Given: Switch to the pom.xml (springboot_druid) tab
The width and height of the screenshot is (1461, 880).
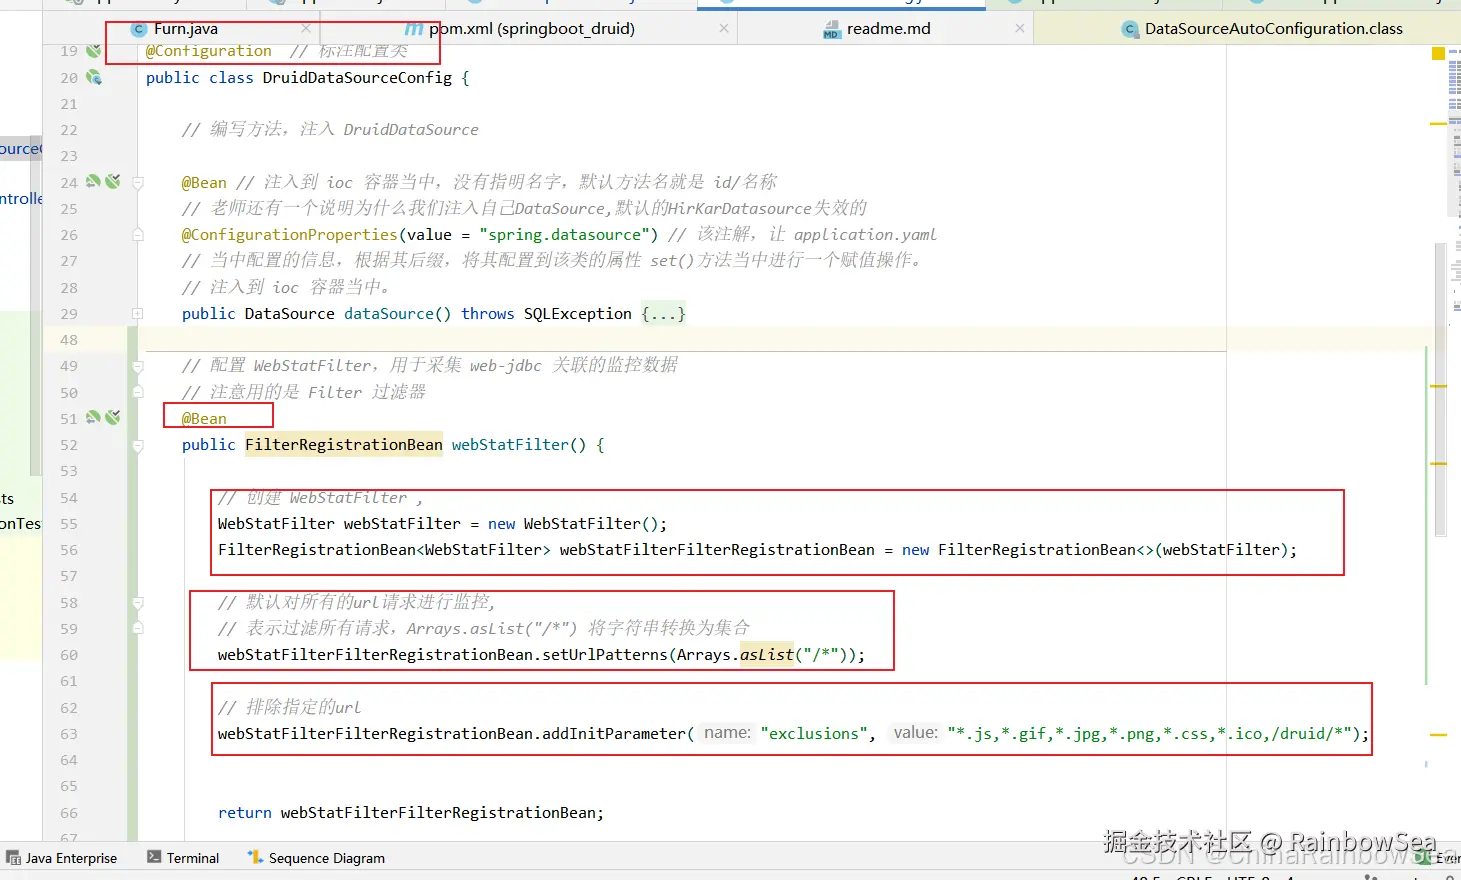Looking at the screenshot, I should click(532, 29).
